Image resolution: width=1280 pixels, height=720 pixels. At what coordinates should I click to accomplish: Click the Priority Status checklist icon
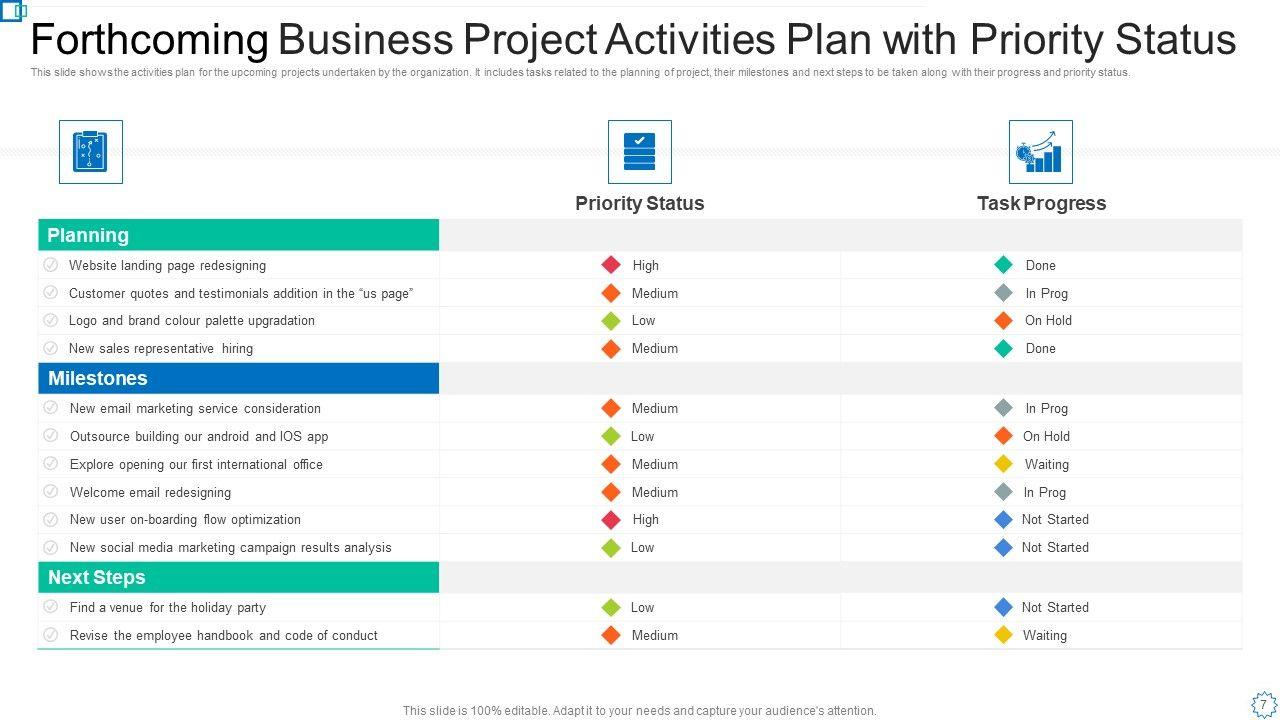(x=640, y=152)
